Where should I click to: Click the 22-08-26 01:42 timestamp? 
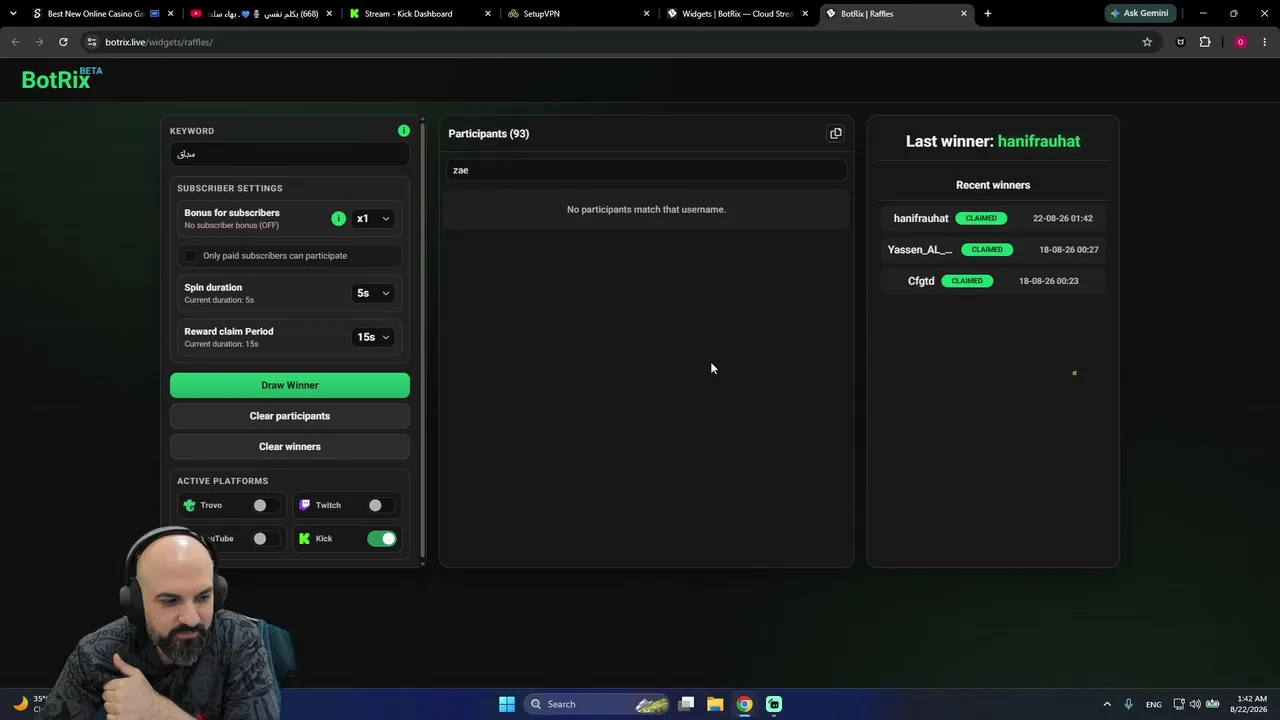[1062, 218]
